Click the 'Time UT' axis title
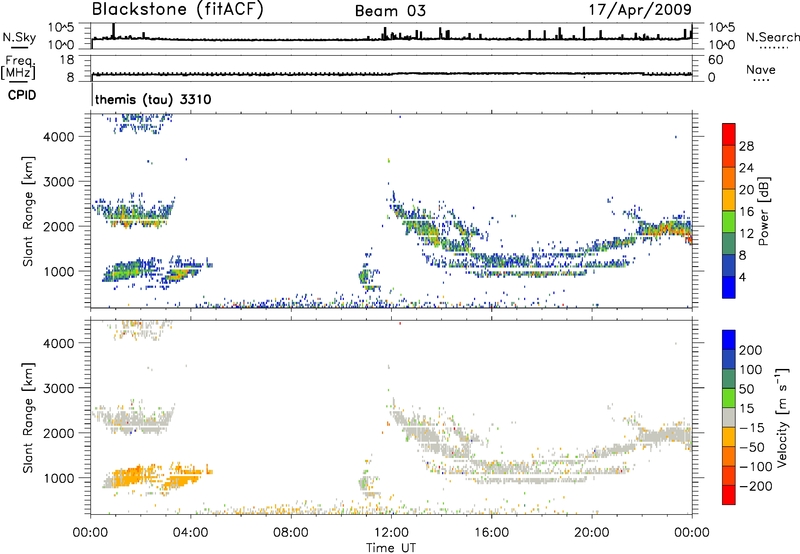Viewport: 800px width, 554px height. point(391,547)
